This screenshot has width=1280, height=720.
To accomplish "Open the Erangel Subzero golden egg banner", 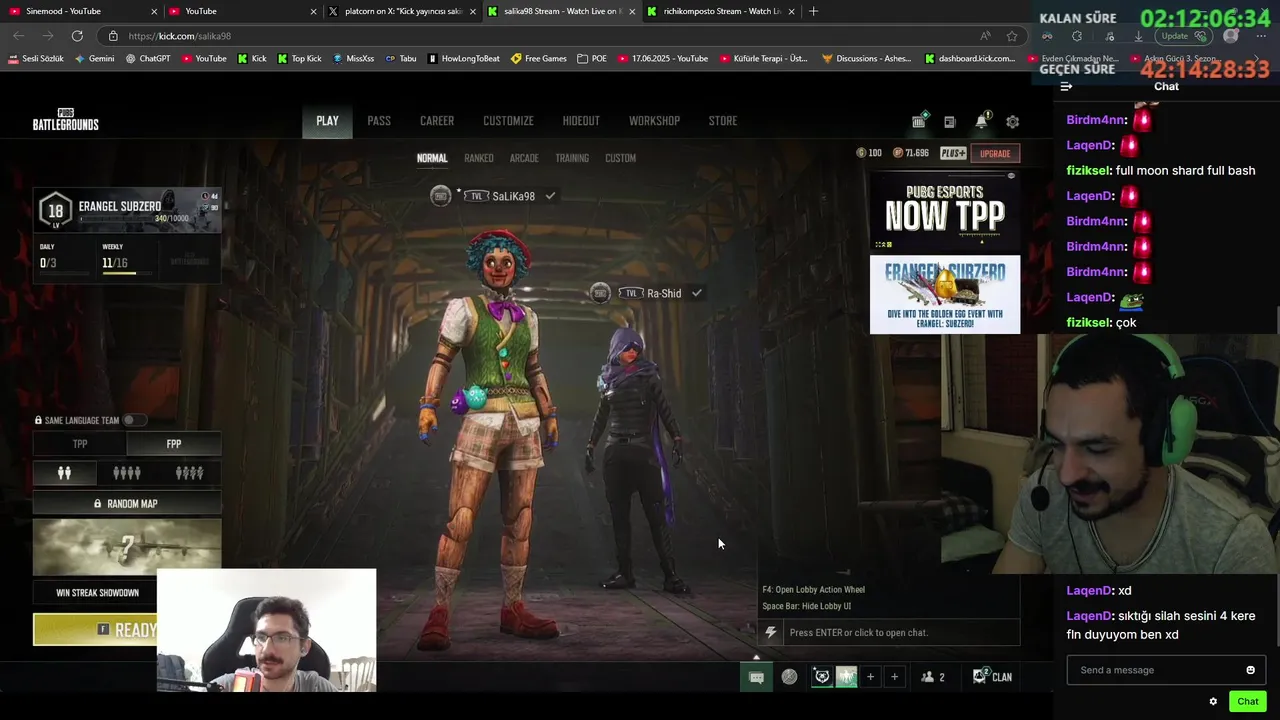I will point(945,294).
